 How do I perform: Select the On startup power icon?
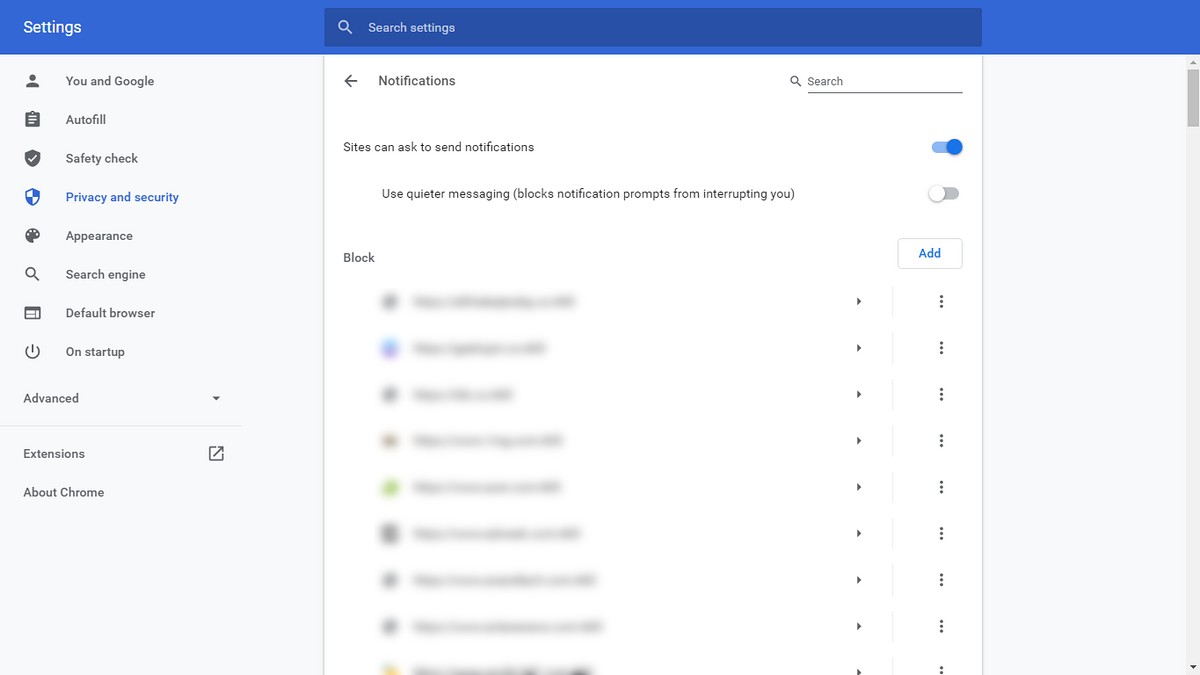32,351
